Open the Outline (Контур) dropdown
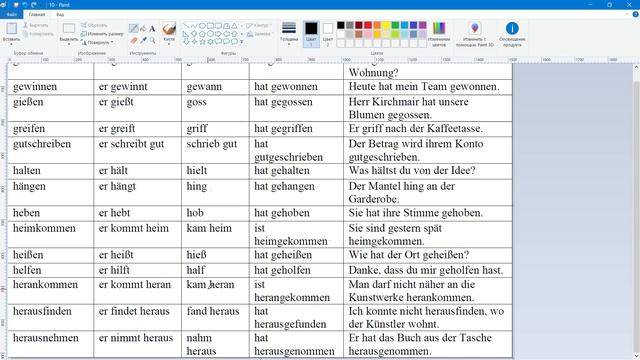 (x=259, y=25)
